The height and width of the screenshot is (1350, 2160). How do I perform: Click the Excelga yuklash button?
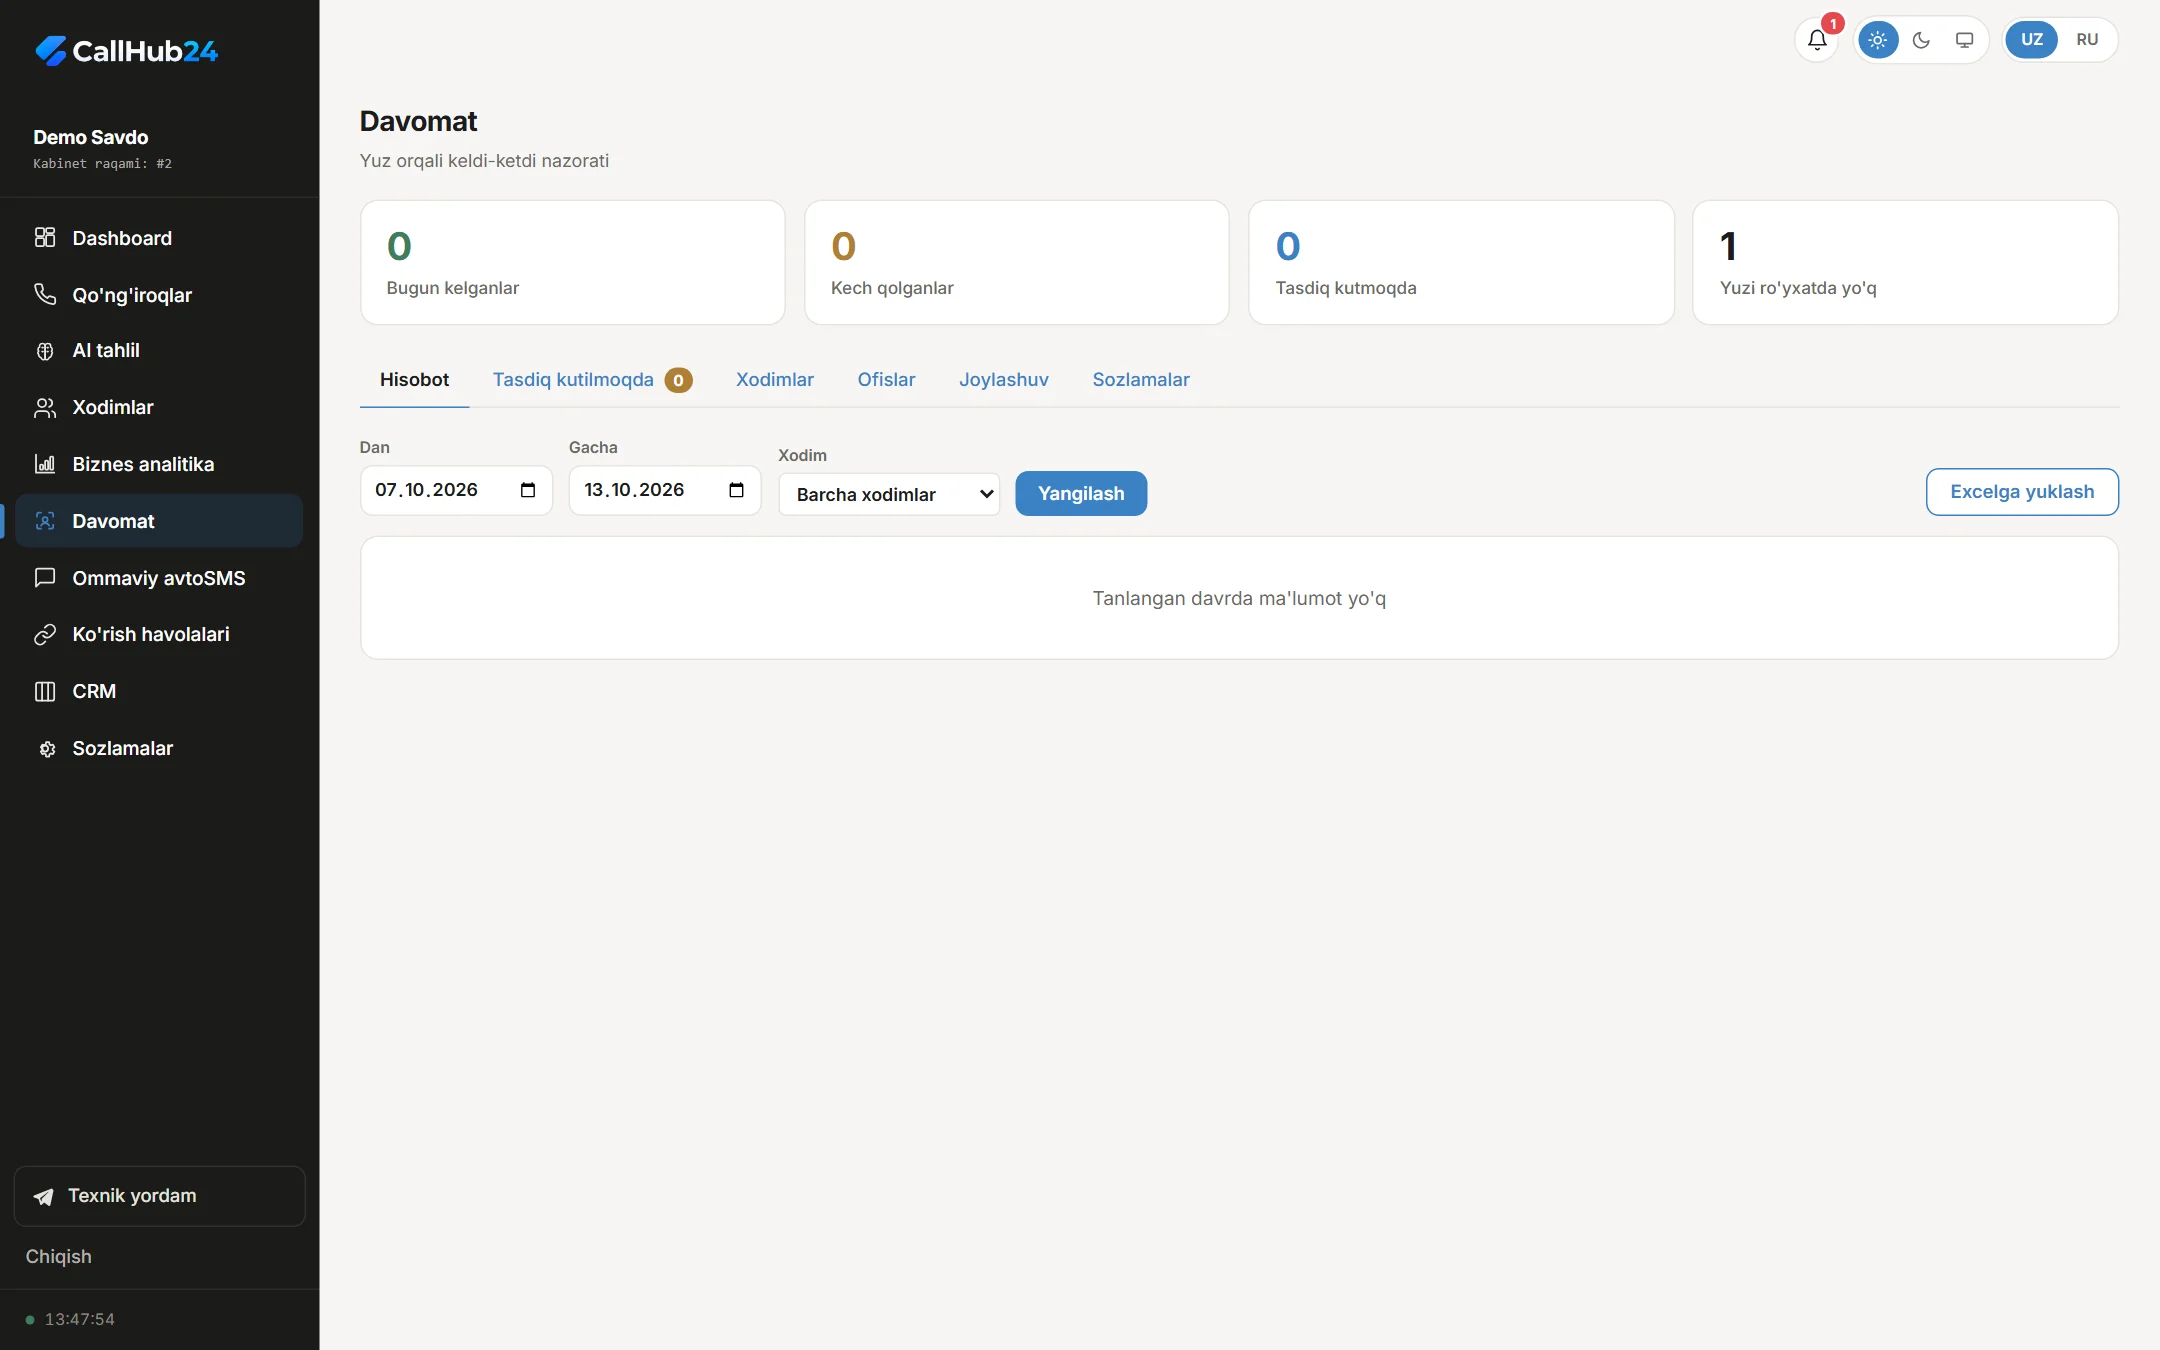click(2022, 492)
